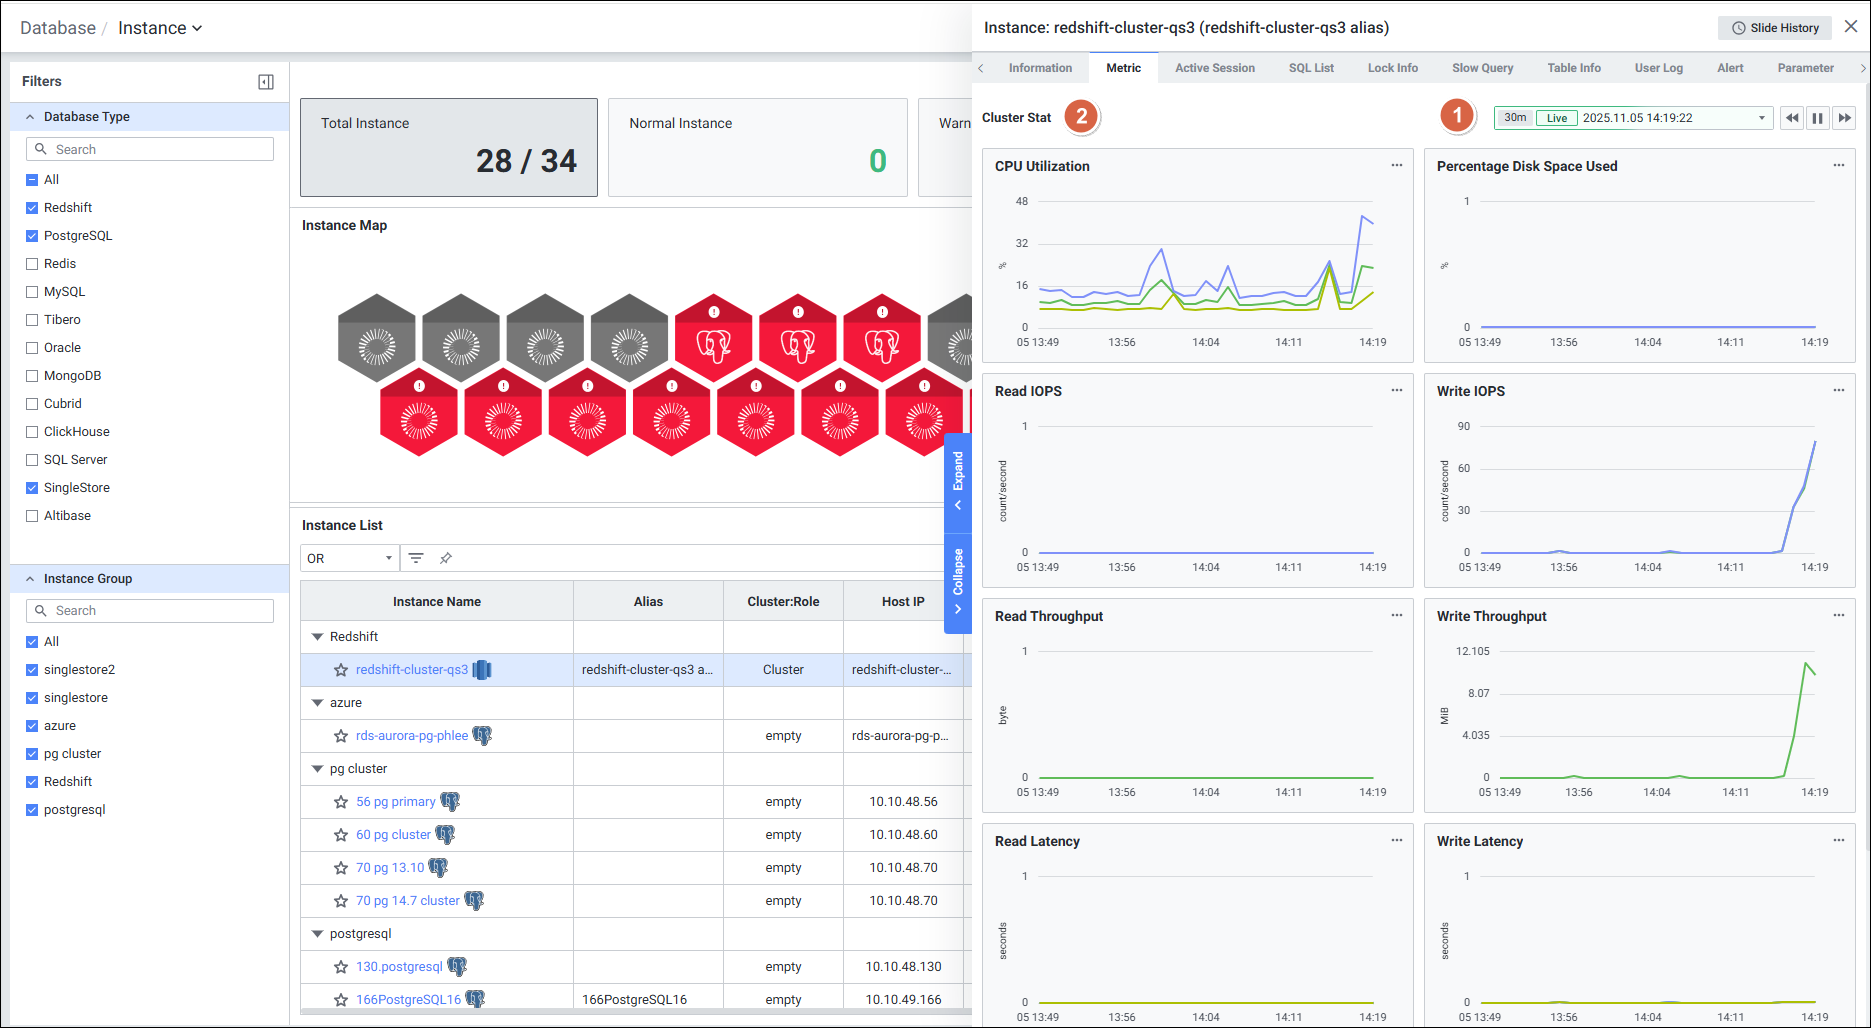The height and width of the screenshot is (1028, 1871).
Task: Toggle the pg cluster instance group checkbox
Action: point(32,754)
